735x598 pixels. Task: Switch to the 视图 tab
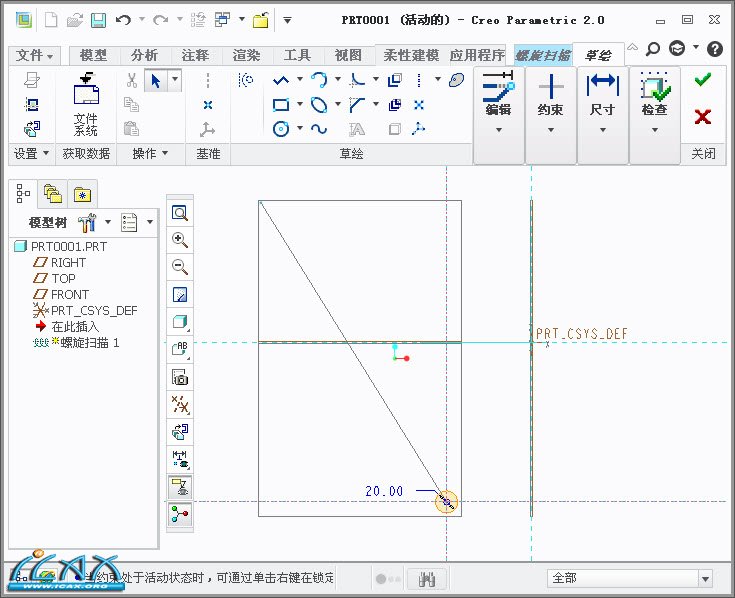[348, 56]
